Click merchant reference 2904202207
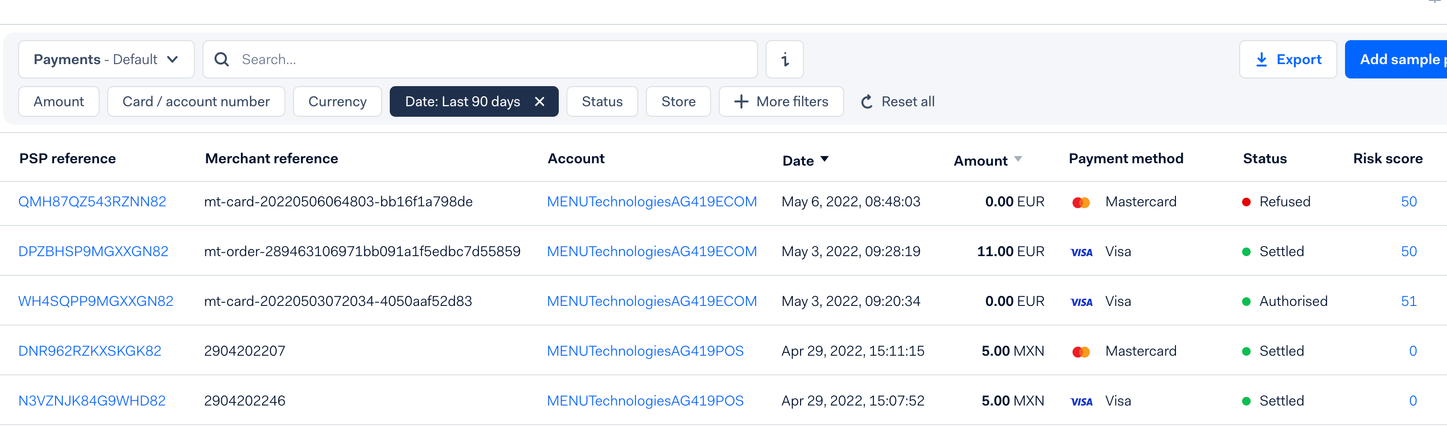Screen dimensions: 1447x427 click(245, 351)
